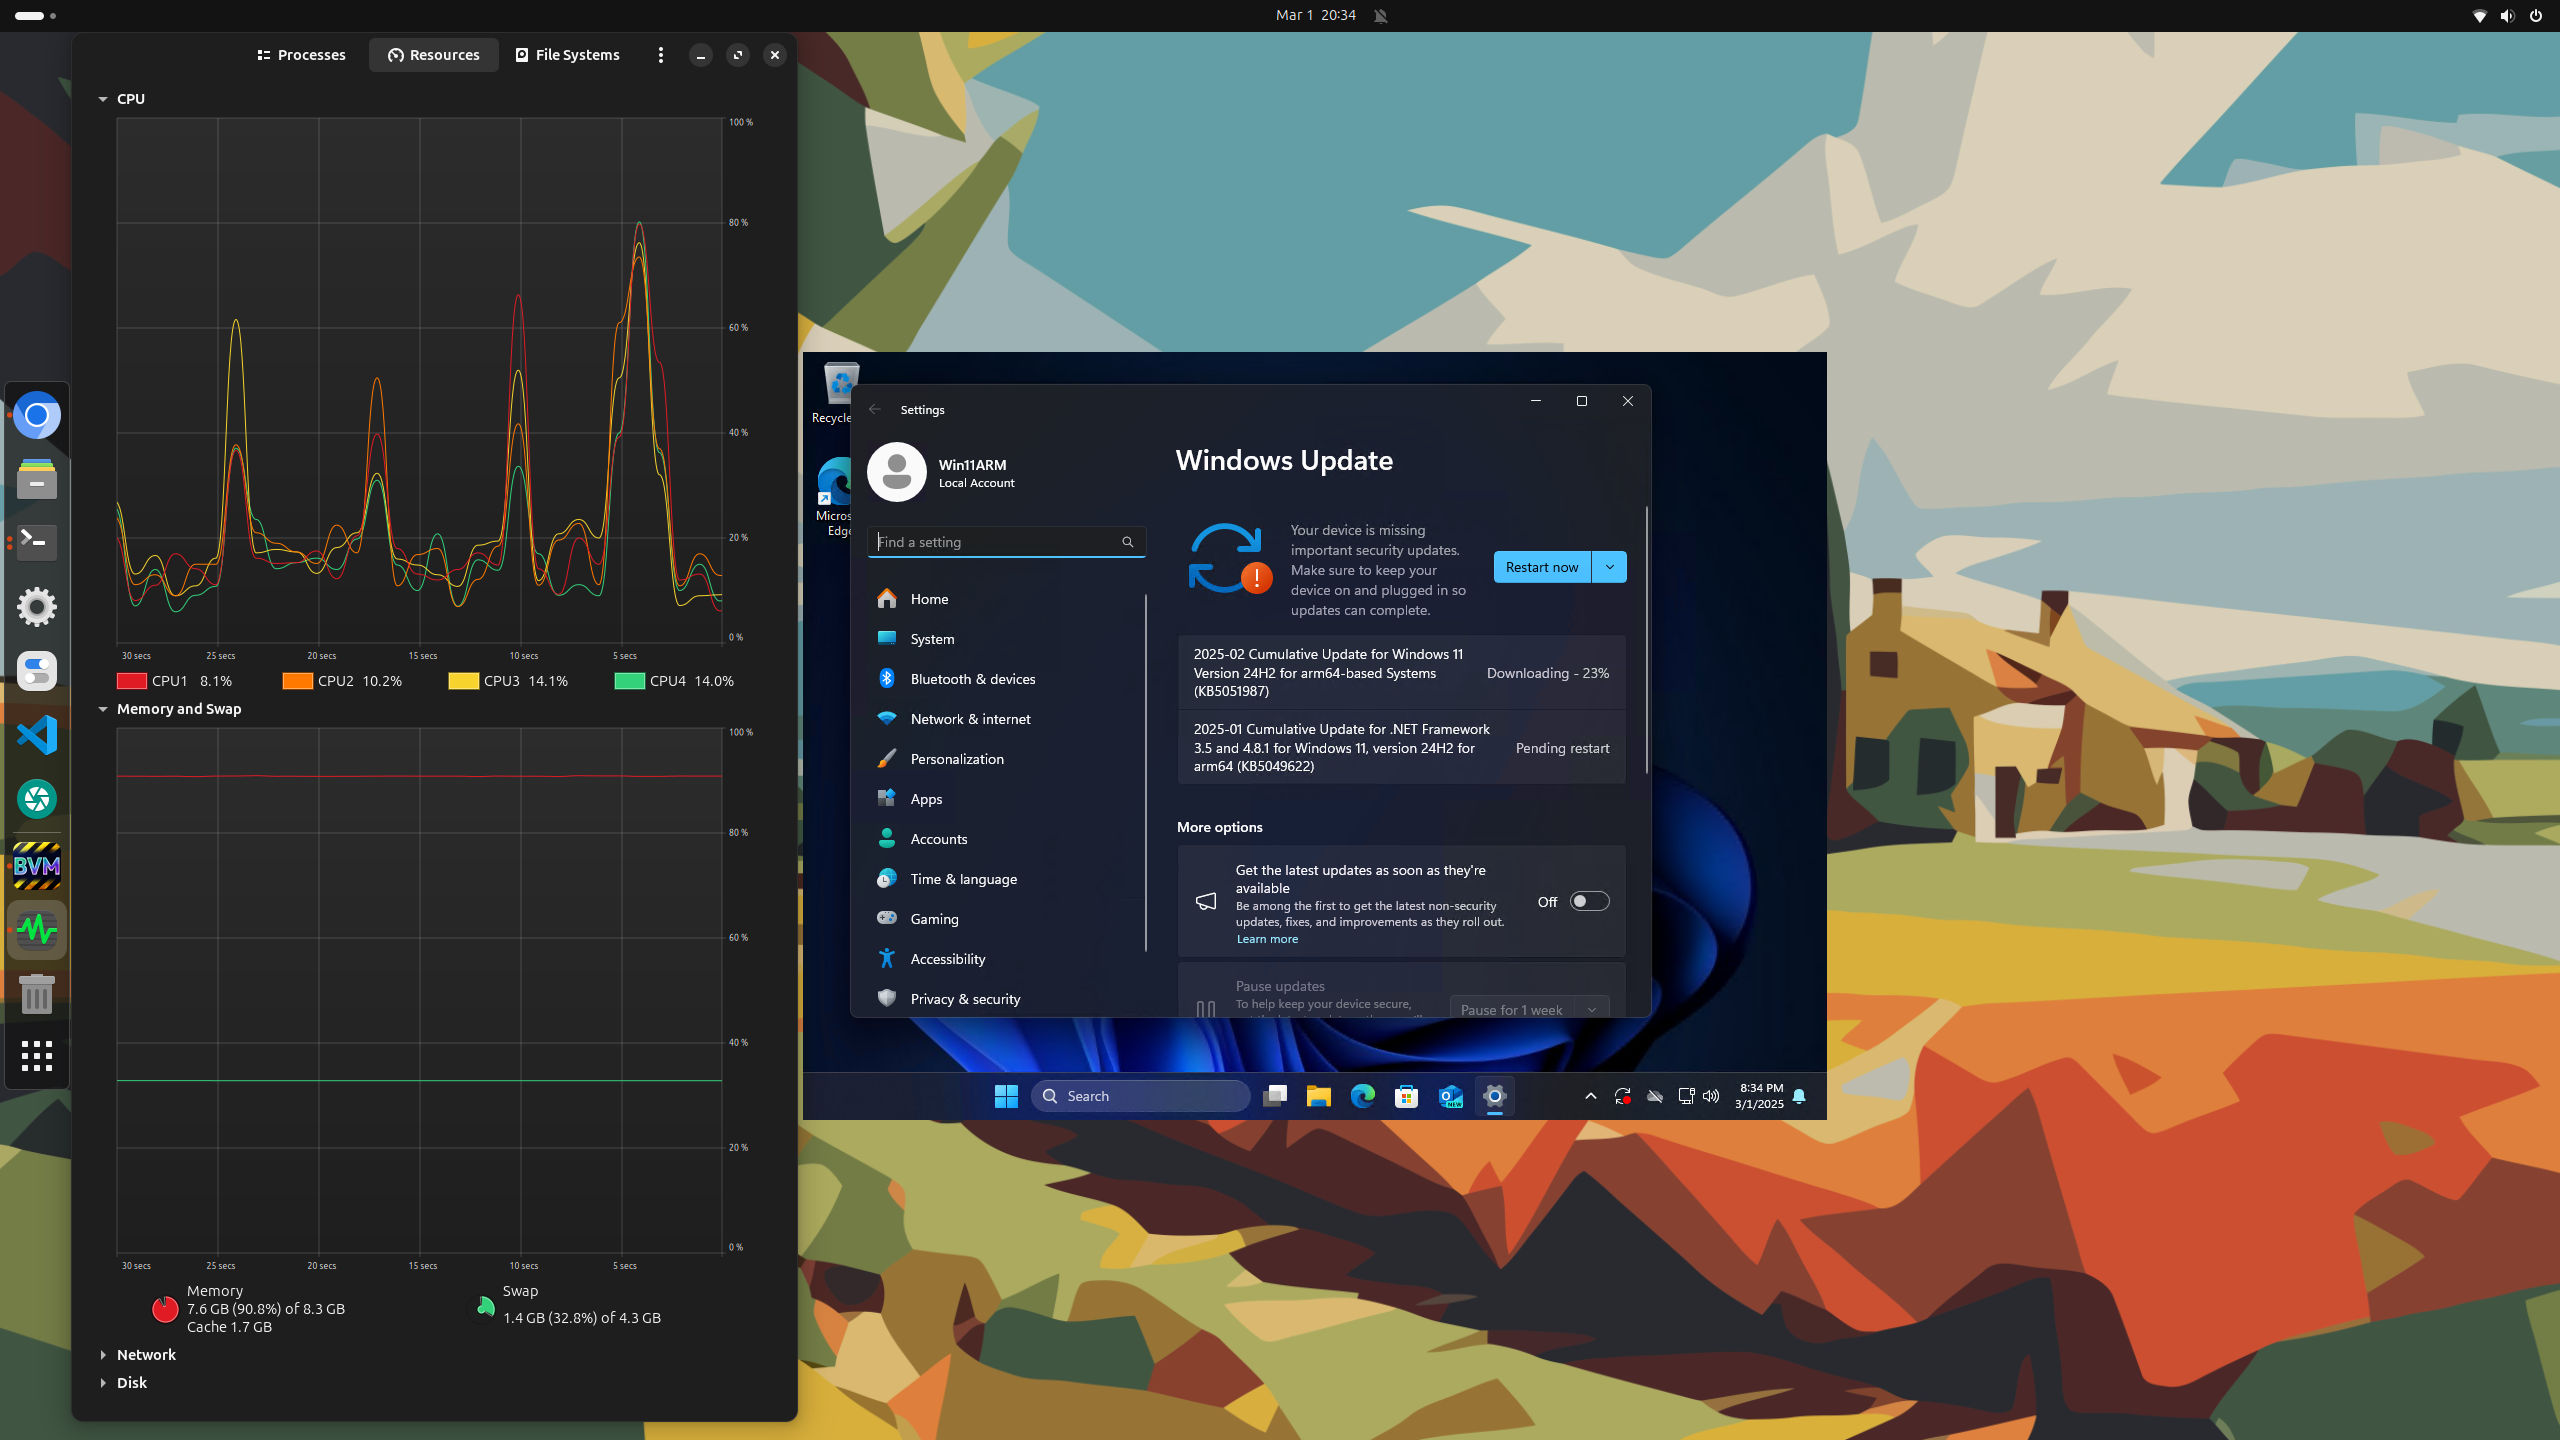The height and width of the screenshot is (1440, 2560).
Task: Open Home in Settings sidebar
Action: click(x=1006, y=599)
